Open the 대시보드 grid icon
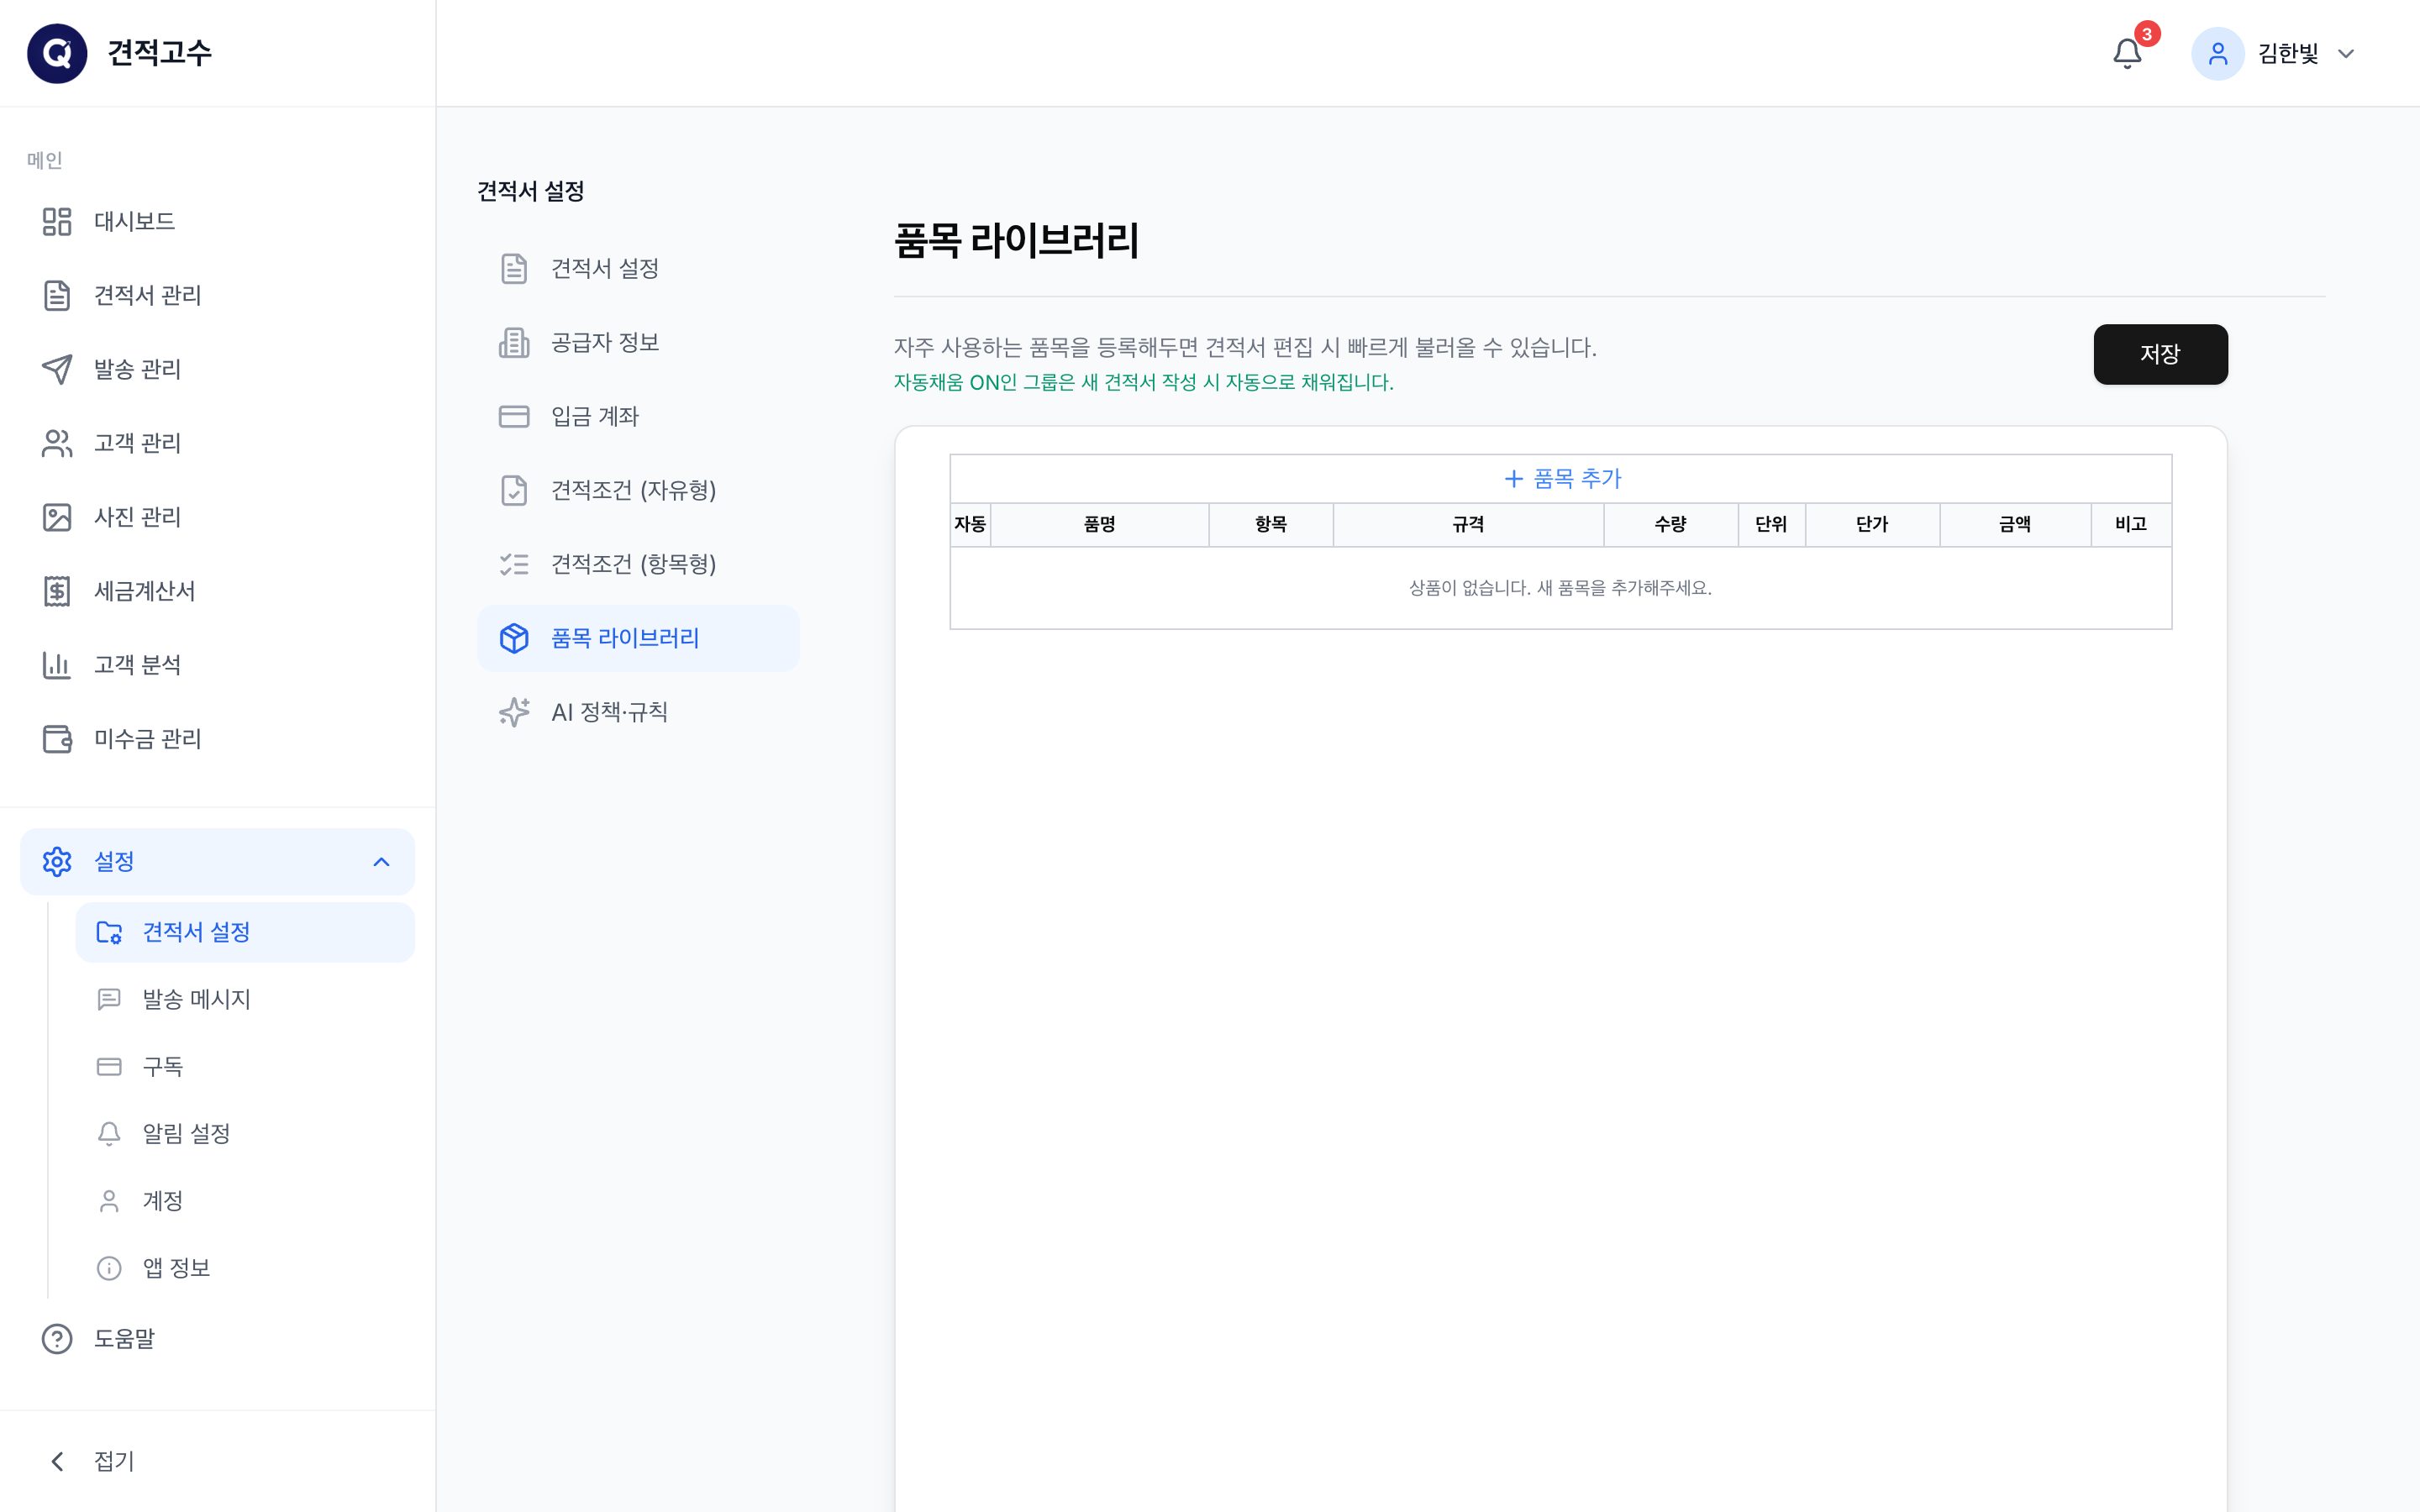 coord(57,221)
